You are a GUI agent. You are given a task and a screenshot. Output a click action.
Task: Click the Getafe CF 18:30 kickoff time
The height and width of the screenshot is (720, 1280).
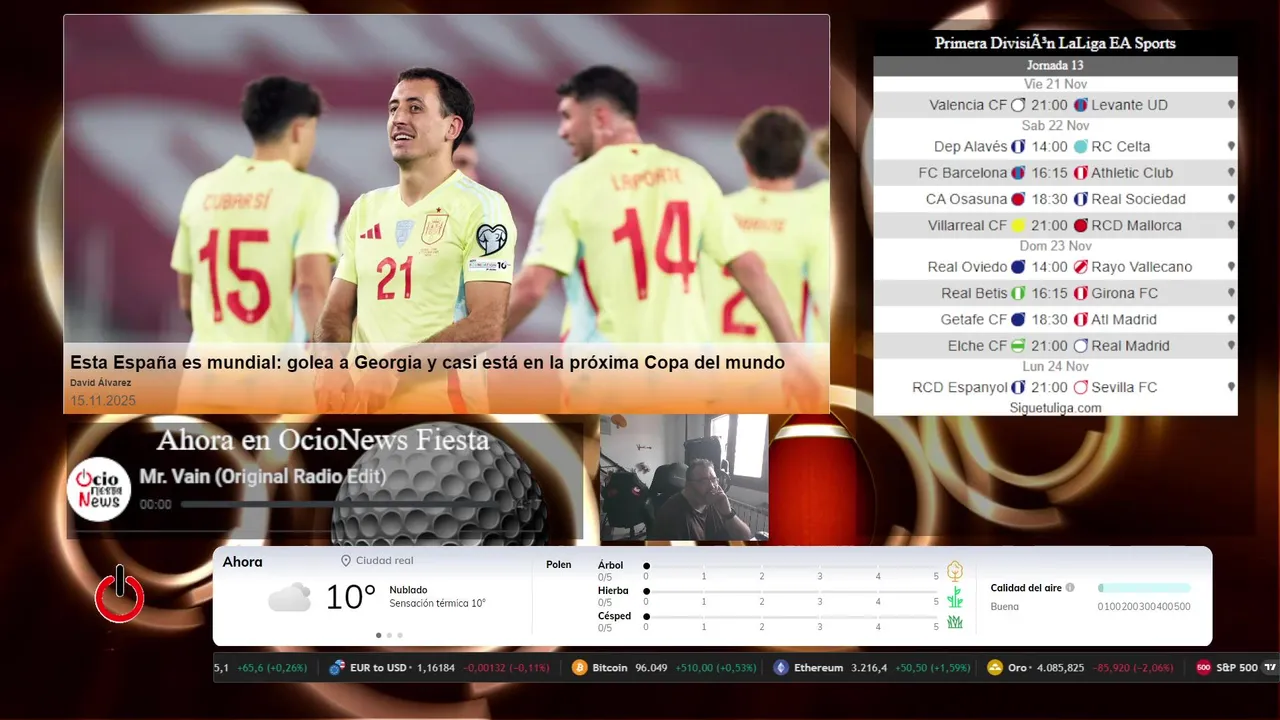click(1050, 320)
